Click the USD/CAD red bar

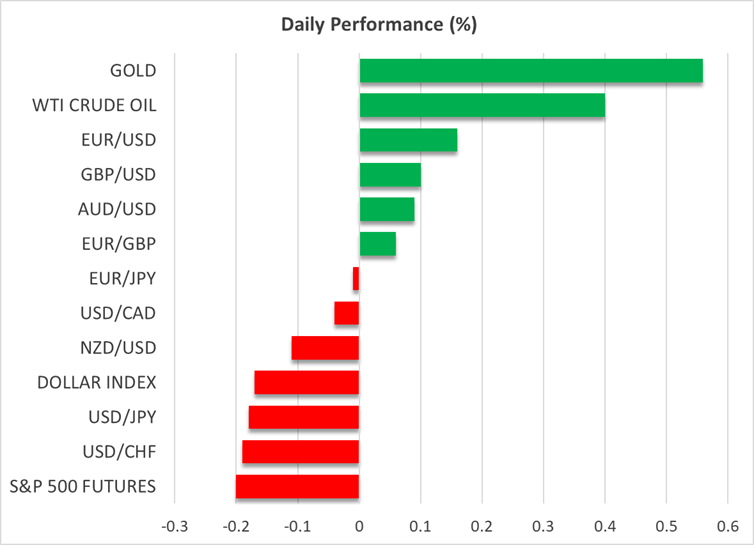point(346,313)
